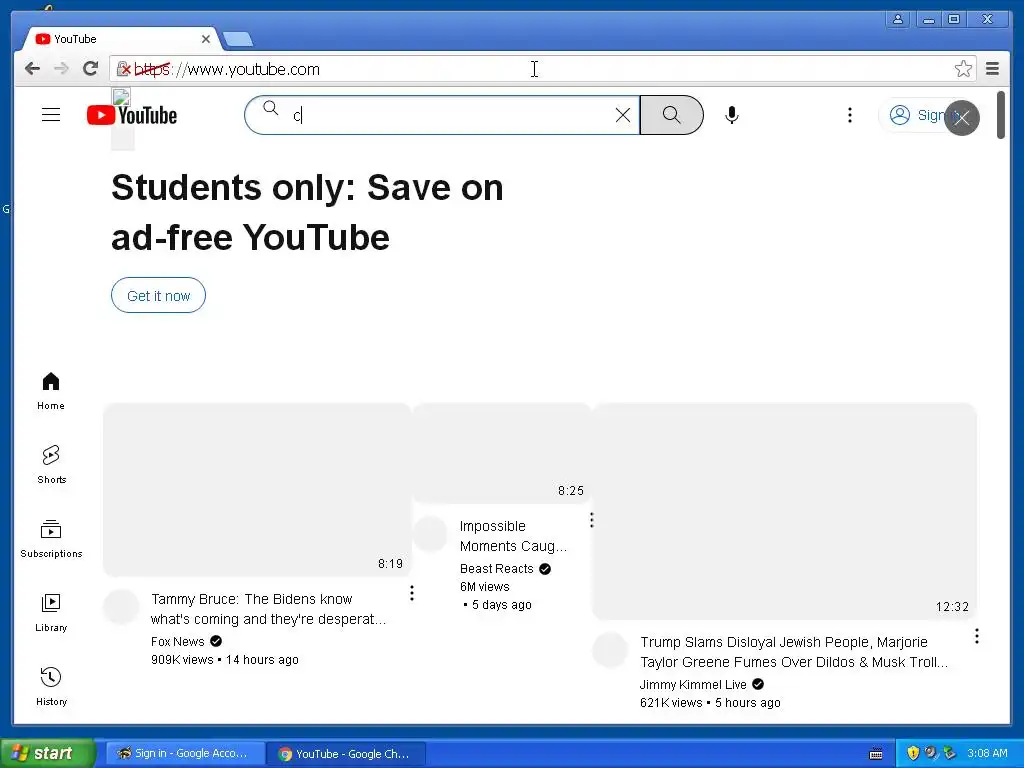Viewport: 1024px width, 768px height.
Task: Open the YouTube hamburger guide menu
Action: pyautogui.click(x=51, y=115)
